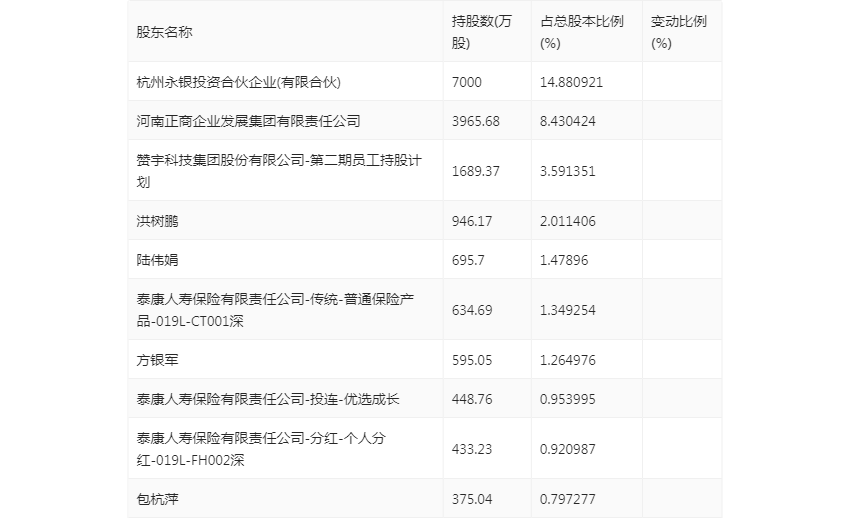
Task: Select 泰康人寿 传统-普通保险产品-019L-CT001深 shareholder
Action: click(x=275, y=310)
